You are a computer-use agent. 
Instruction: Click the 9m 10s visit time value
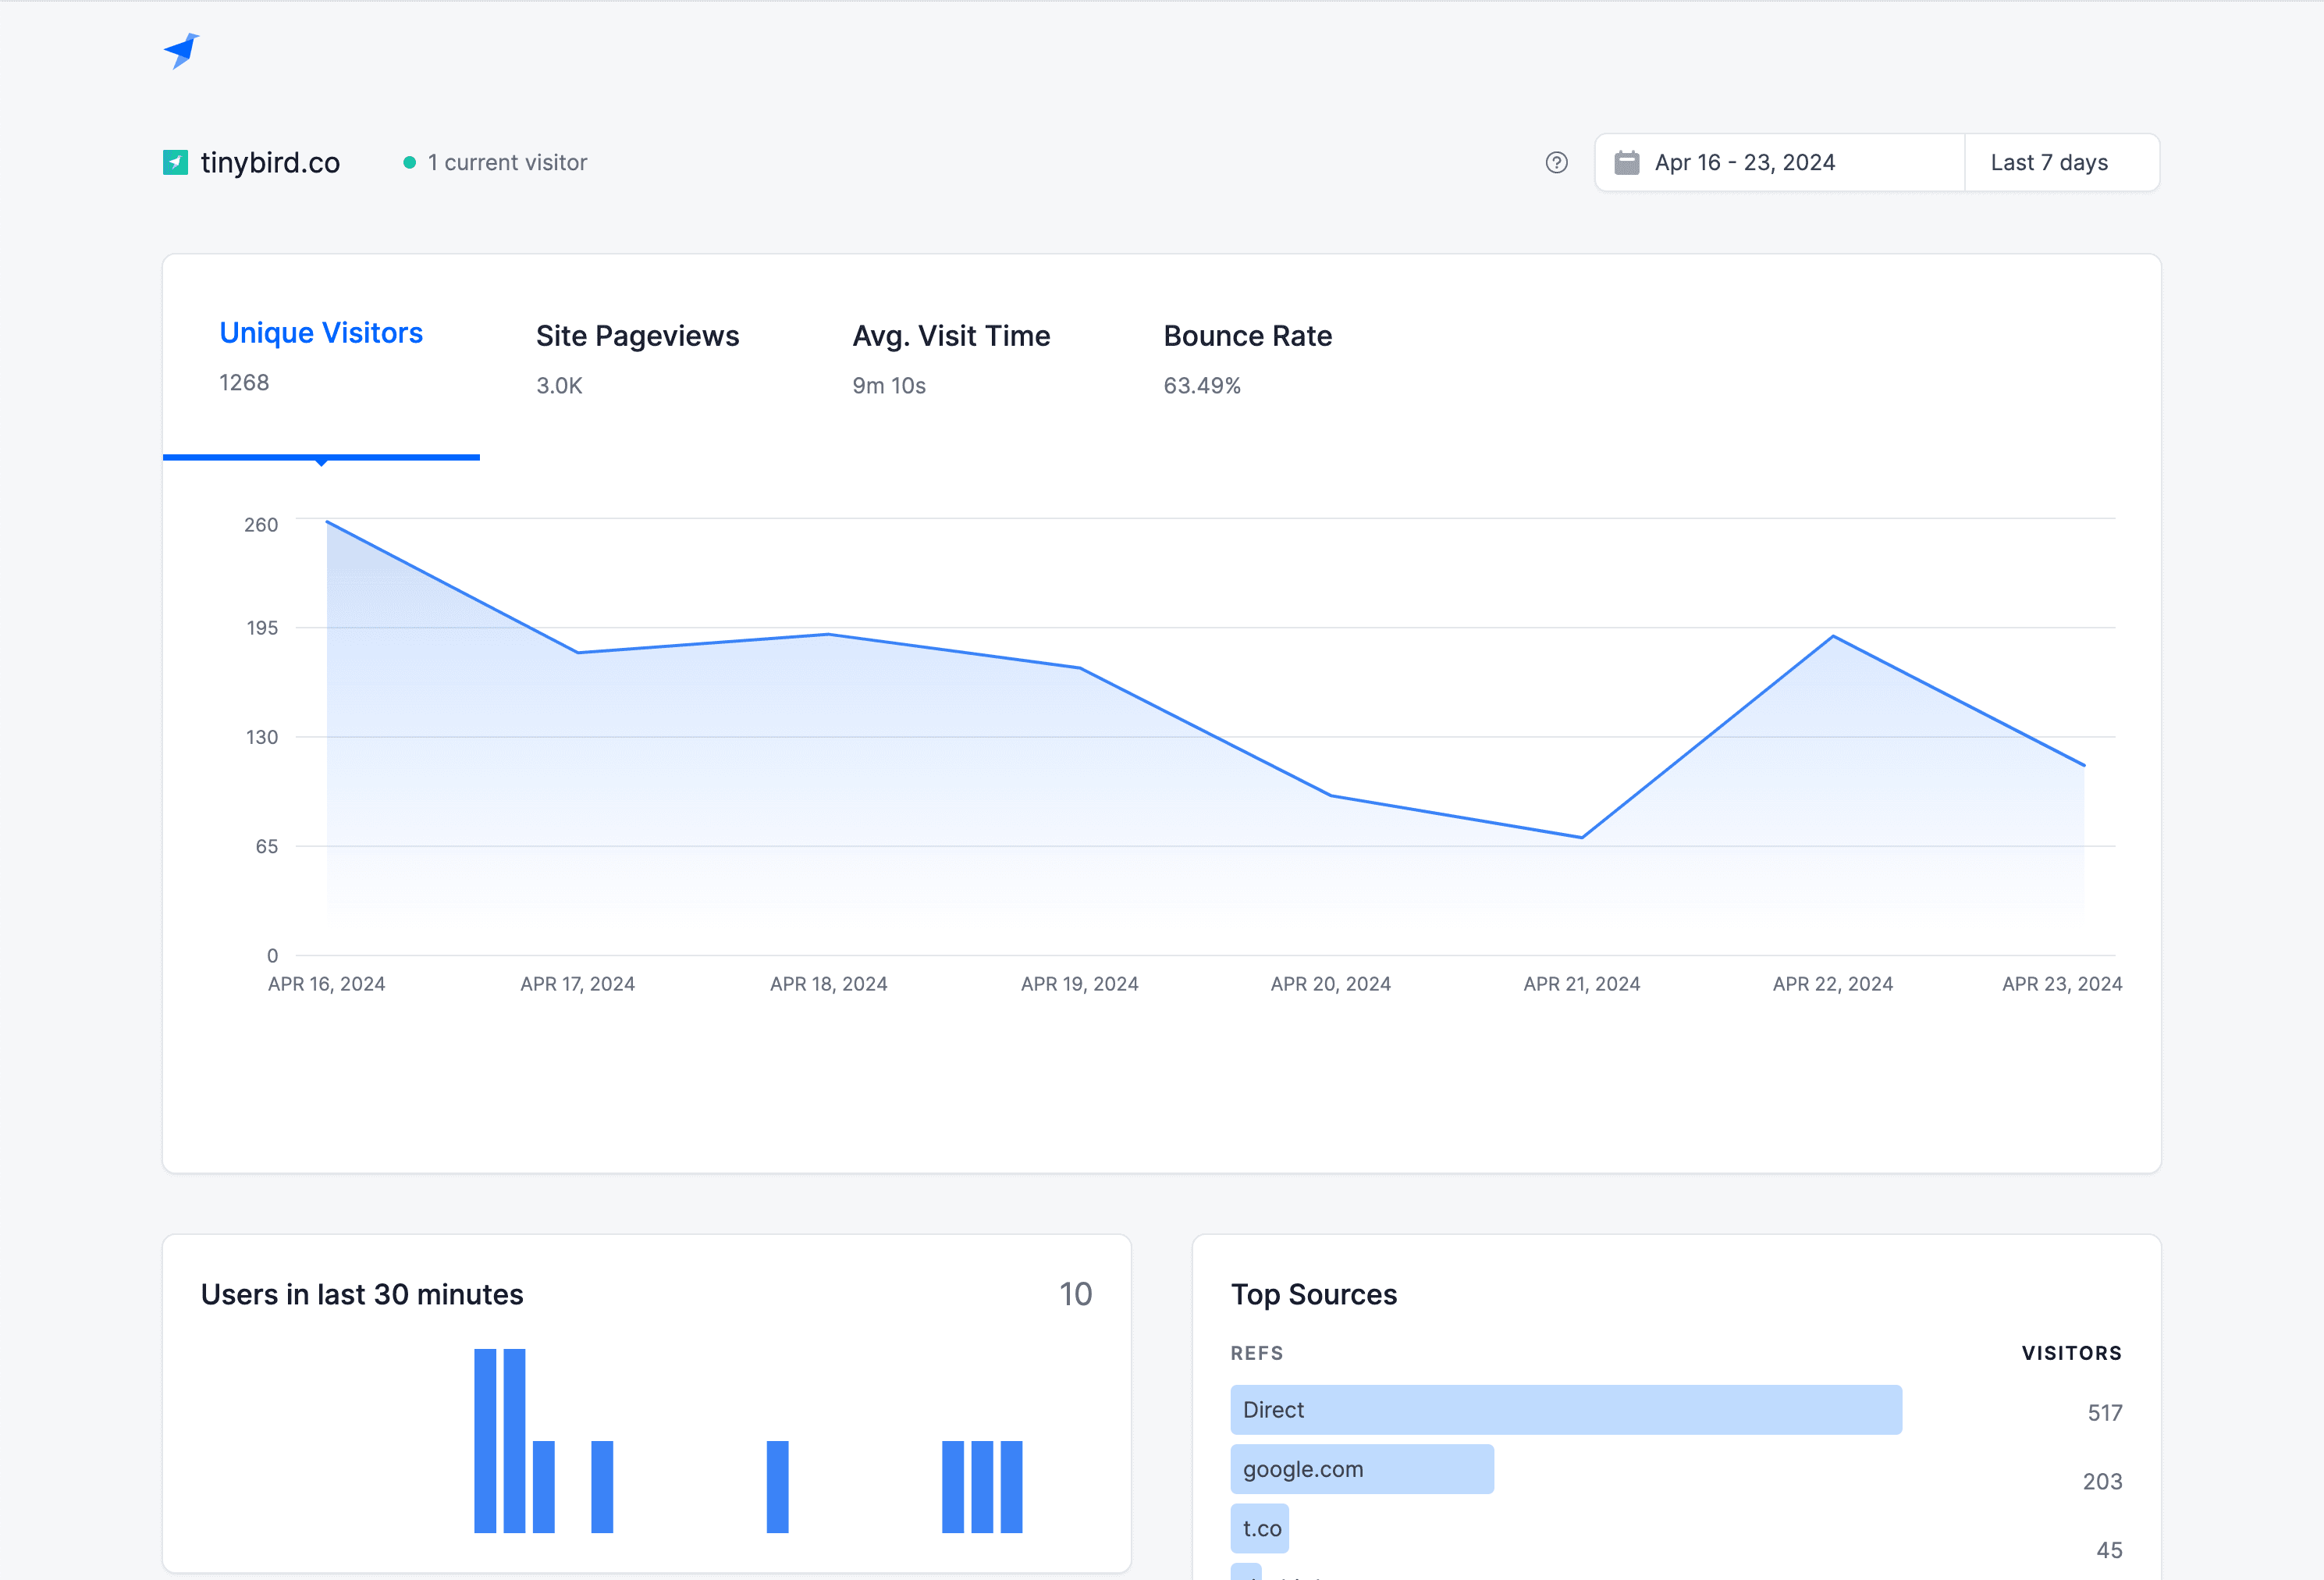click(889, 385)
